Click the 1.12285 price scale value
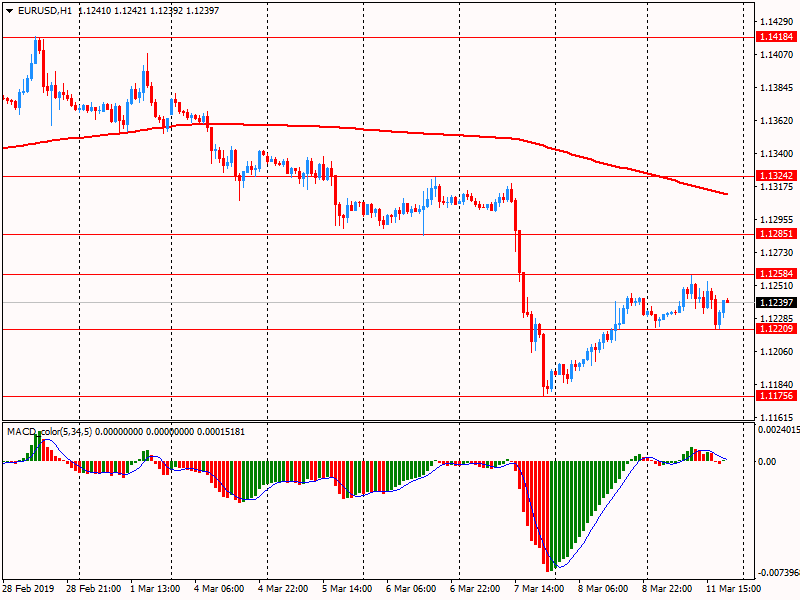This screenshot has width=800, height=600. point(777,318)
